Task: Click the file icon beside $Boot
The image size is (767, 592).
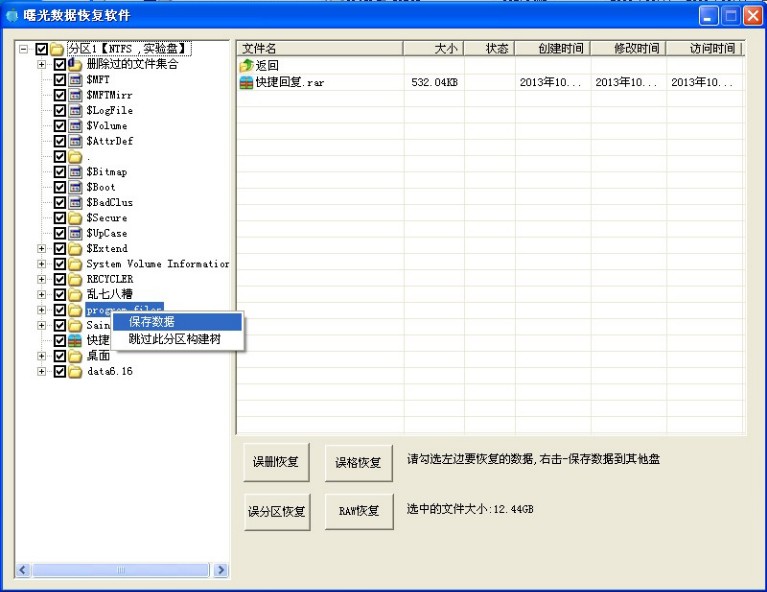Action: coord(75,187)
